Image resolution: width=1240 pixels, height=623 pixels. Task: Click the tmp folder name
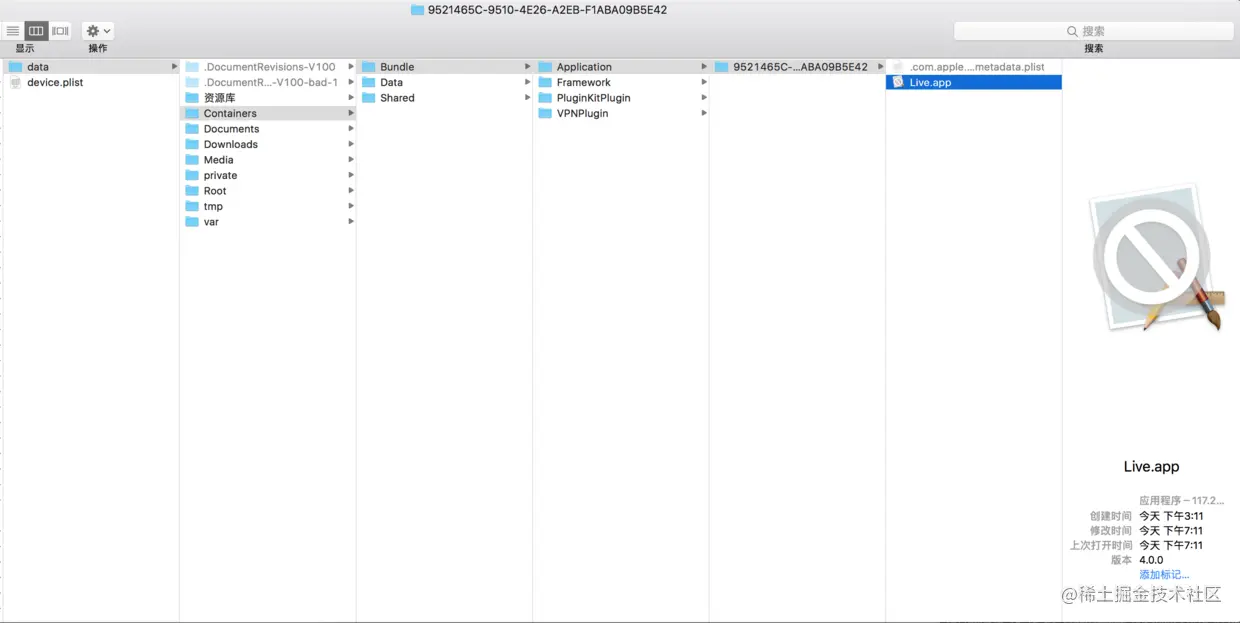pyautogui.click(x=214, y=206)
